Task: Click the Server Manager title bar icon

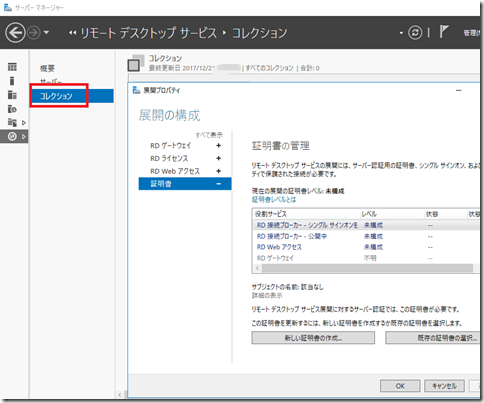Action: click(x=8, y=7)
